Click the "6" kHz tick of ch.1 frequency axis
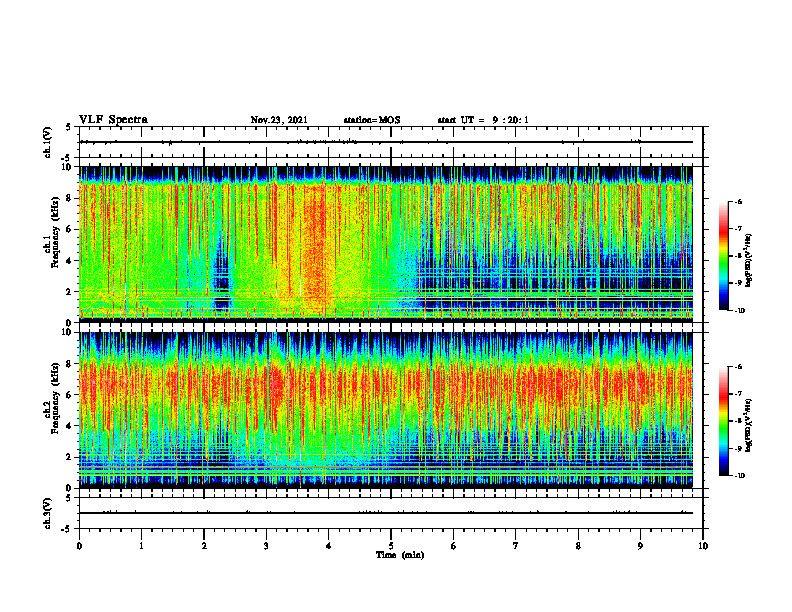Screen dimensions: 792x612 (68, 229)
